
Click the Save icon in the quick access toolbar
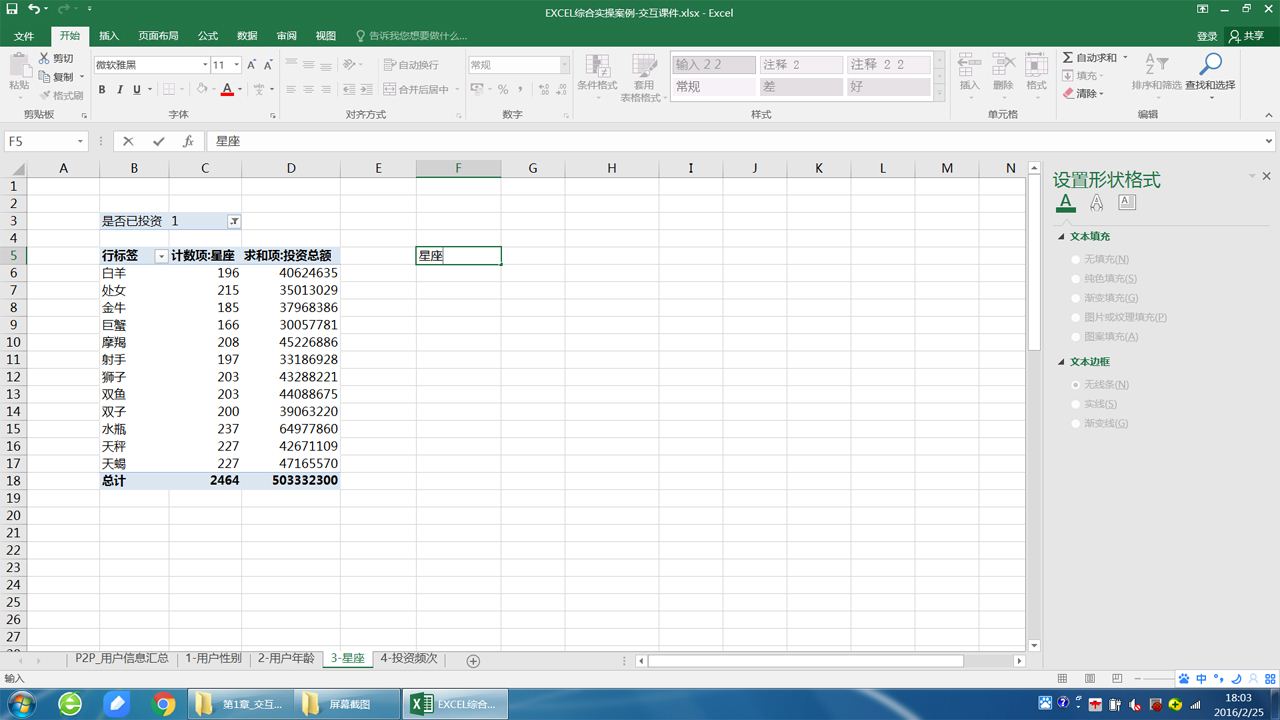point(12,10)
